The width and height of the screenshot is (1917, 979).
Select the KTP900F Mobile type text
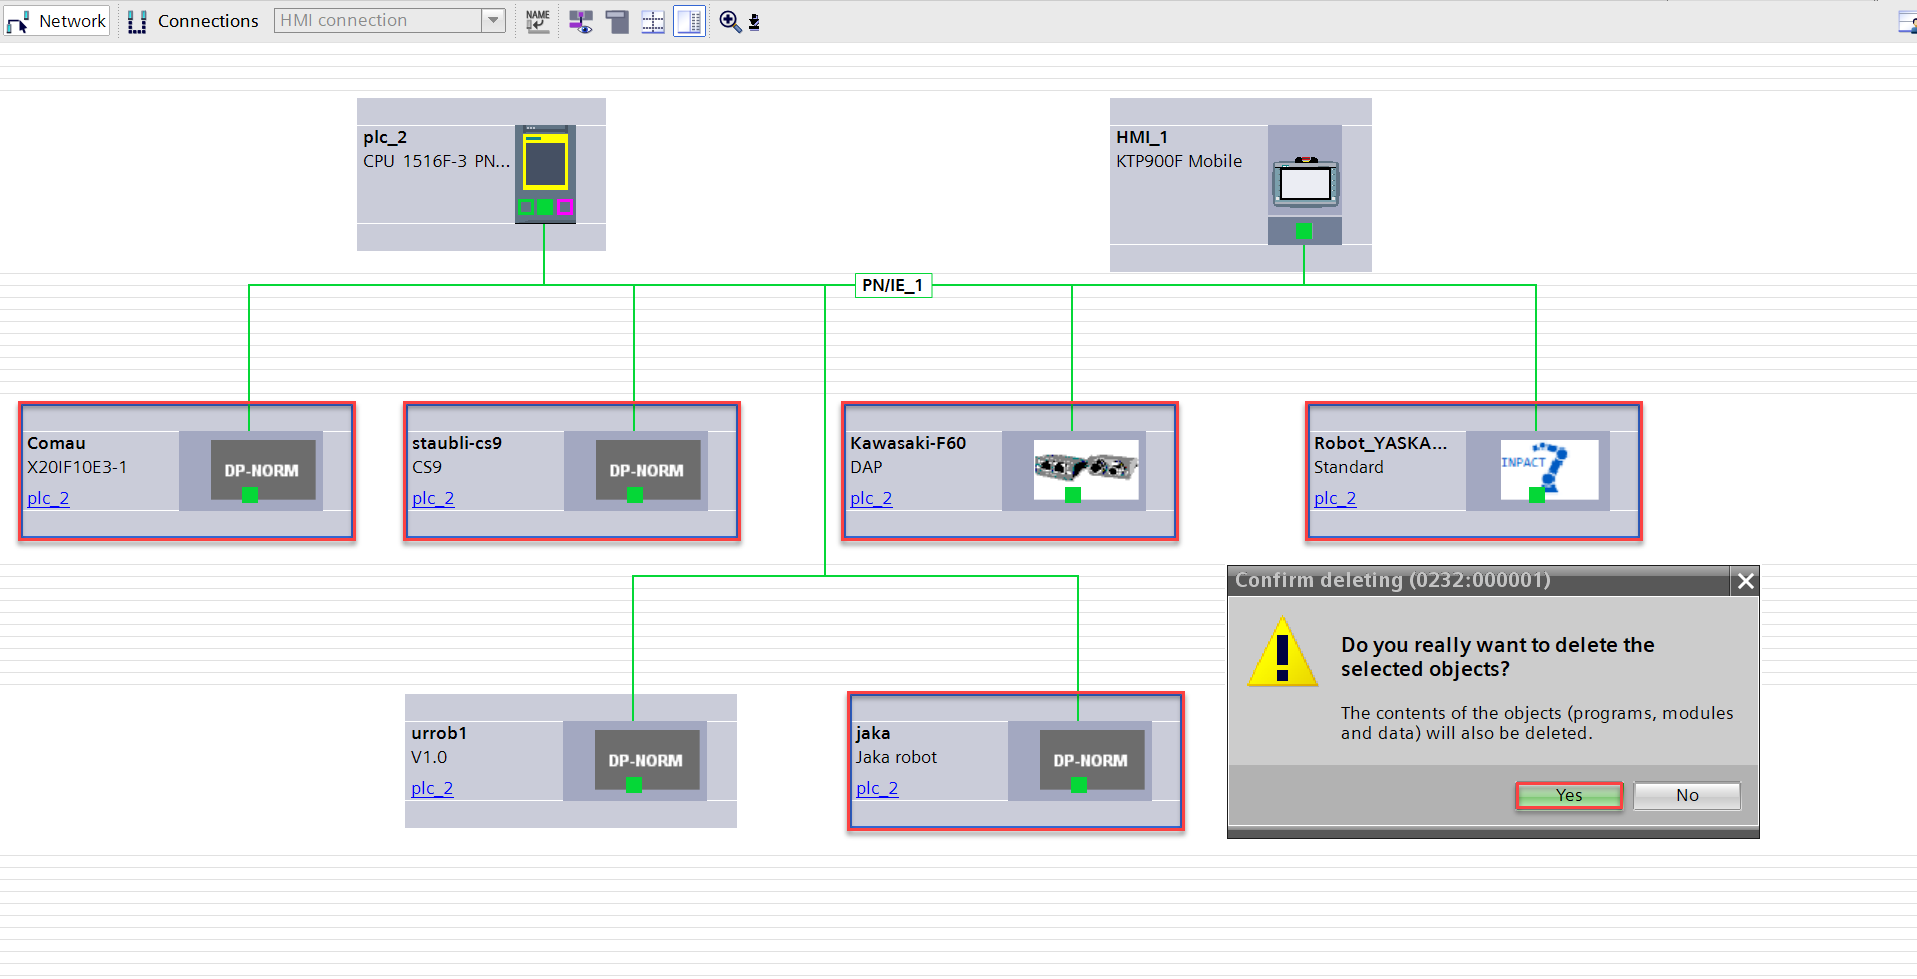pos(1179,161)
